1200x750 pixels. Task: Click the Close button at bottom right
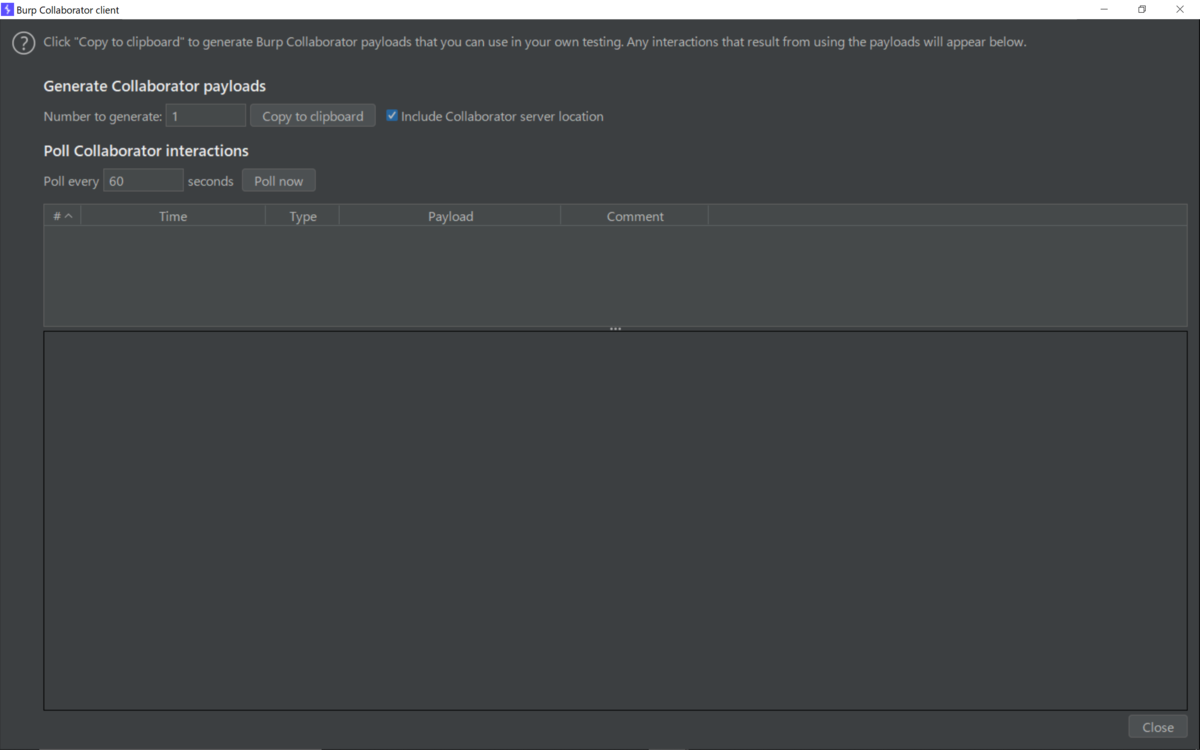[x=1158, y=727]
